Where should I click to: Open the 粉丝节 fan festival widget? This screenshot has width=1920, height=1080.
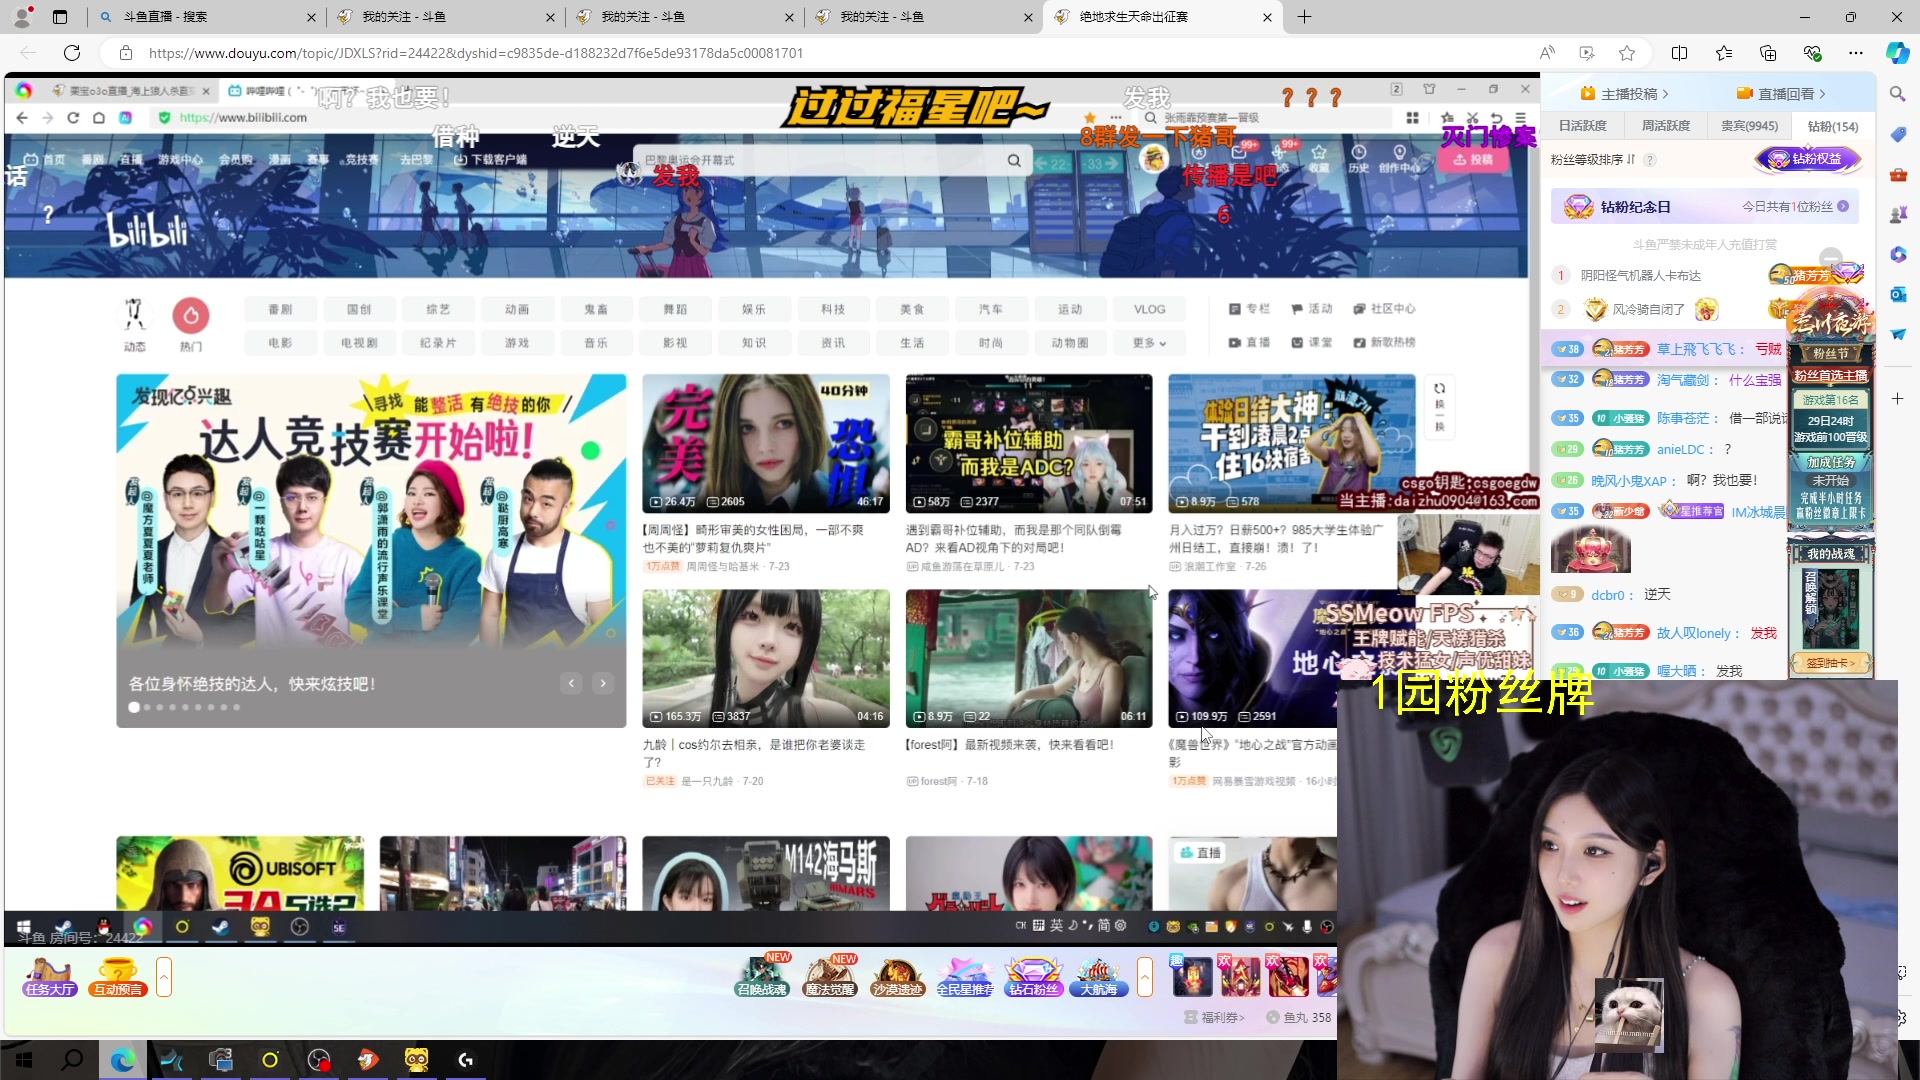tap(1830, 354)
